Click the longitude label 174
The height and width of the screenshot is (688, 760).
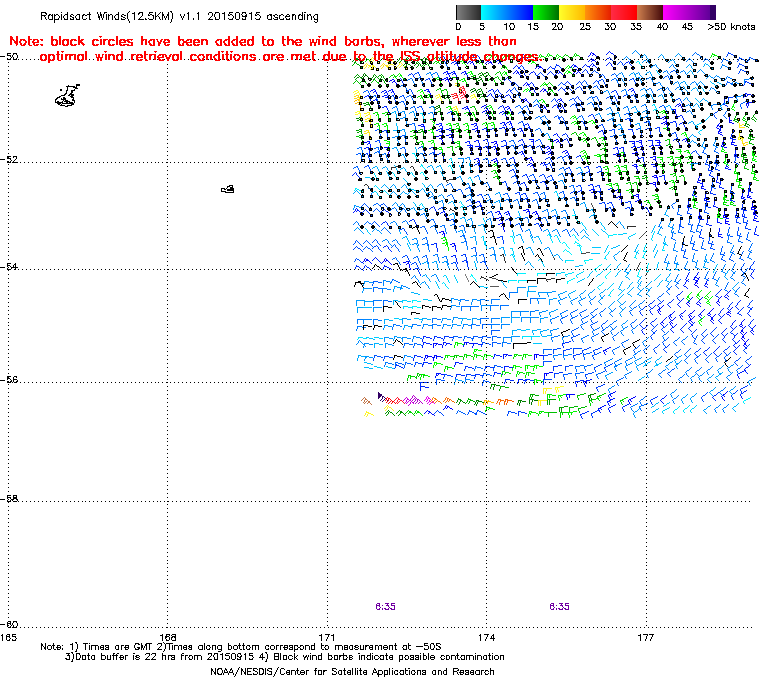pos(487,637)
